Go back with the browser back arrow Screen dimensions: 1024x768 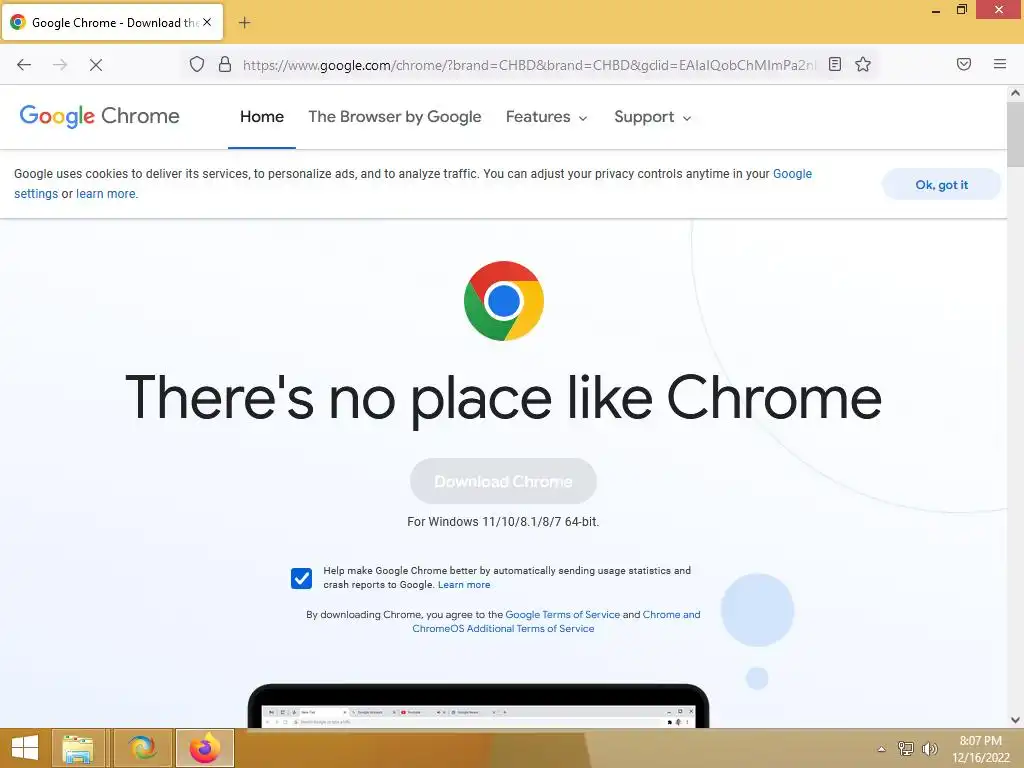pyautogui.click(x=24, y=65)
